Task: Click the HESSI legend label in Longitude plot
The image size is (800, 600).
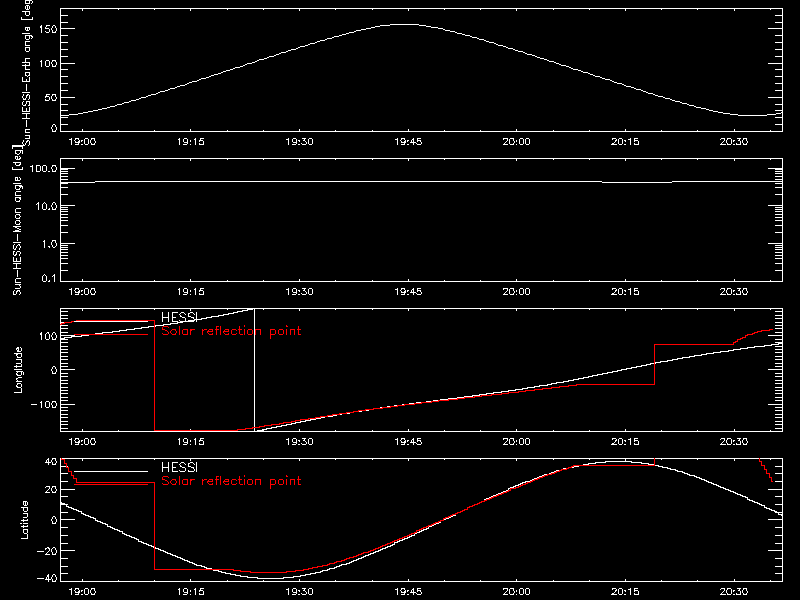Action: tap(179, 317)
